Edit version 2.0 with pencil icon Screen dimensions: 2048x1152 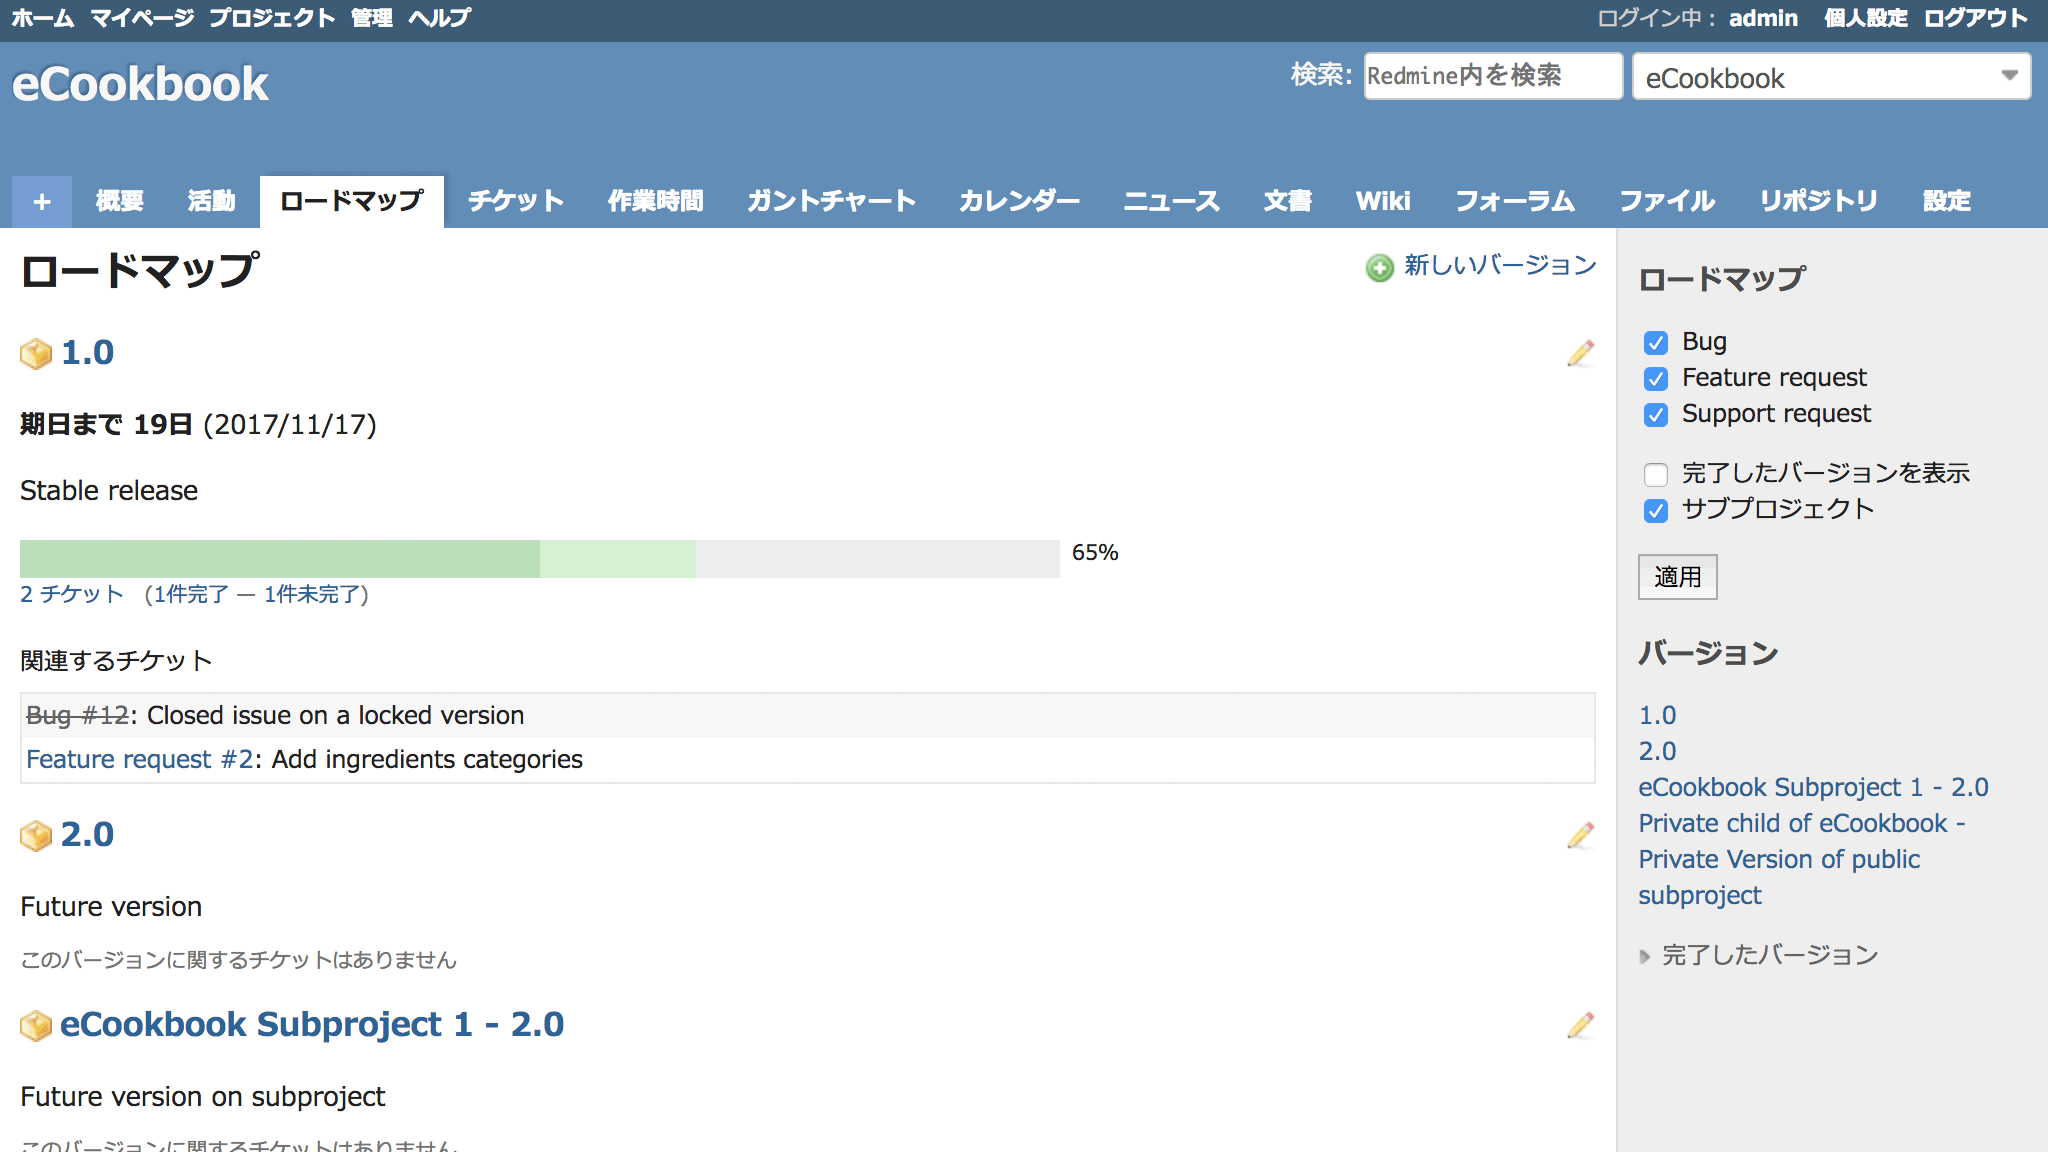pyautogui.click(x=1580, y=836)
